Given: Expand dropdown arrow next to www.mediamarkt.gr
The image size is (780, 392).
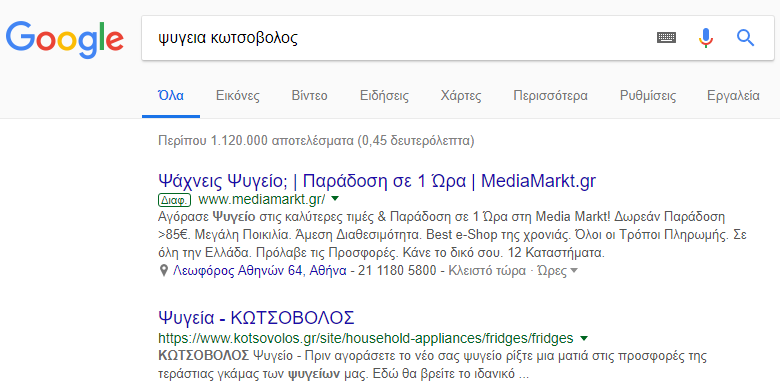Looking at the screenshot, I should (335, 199).
